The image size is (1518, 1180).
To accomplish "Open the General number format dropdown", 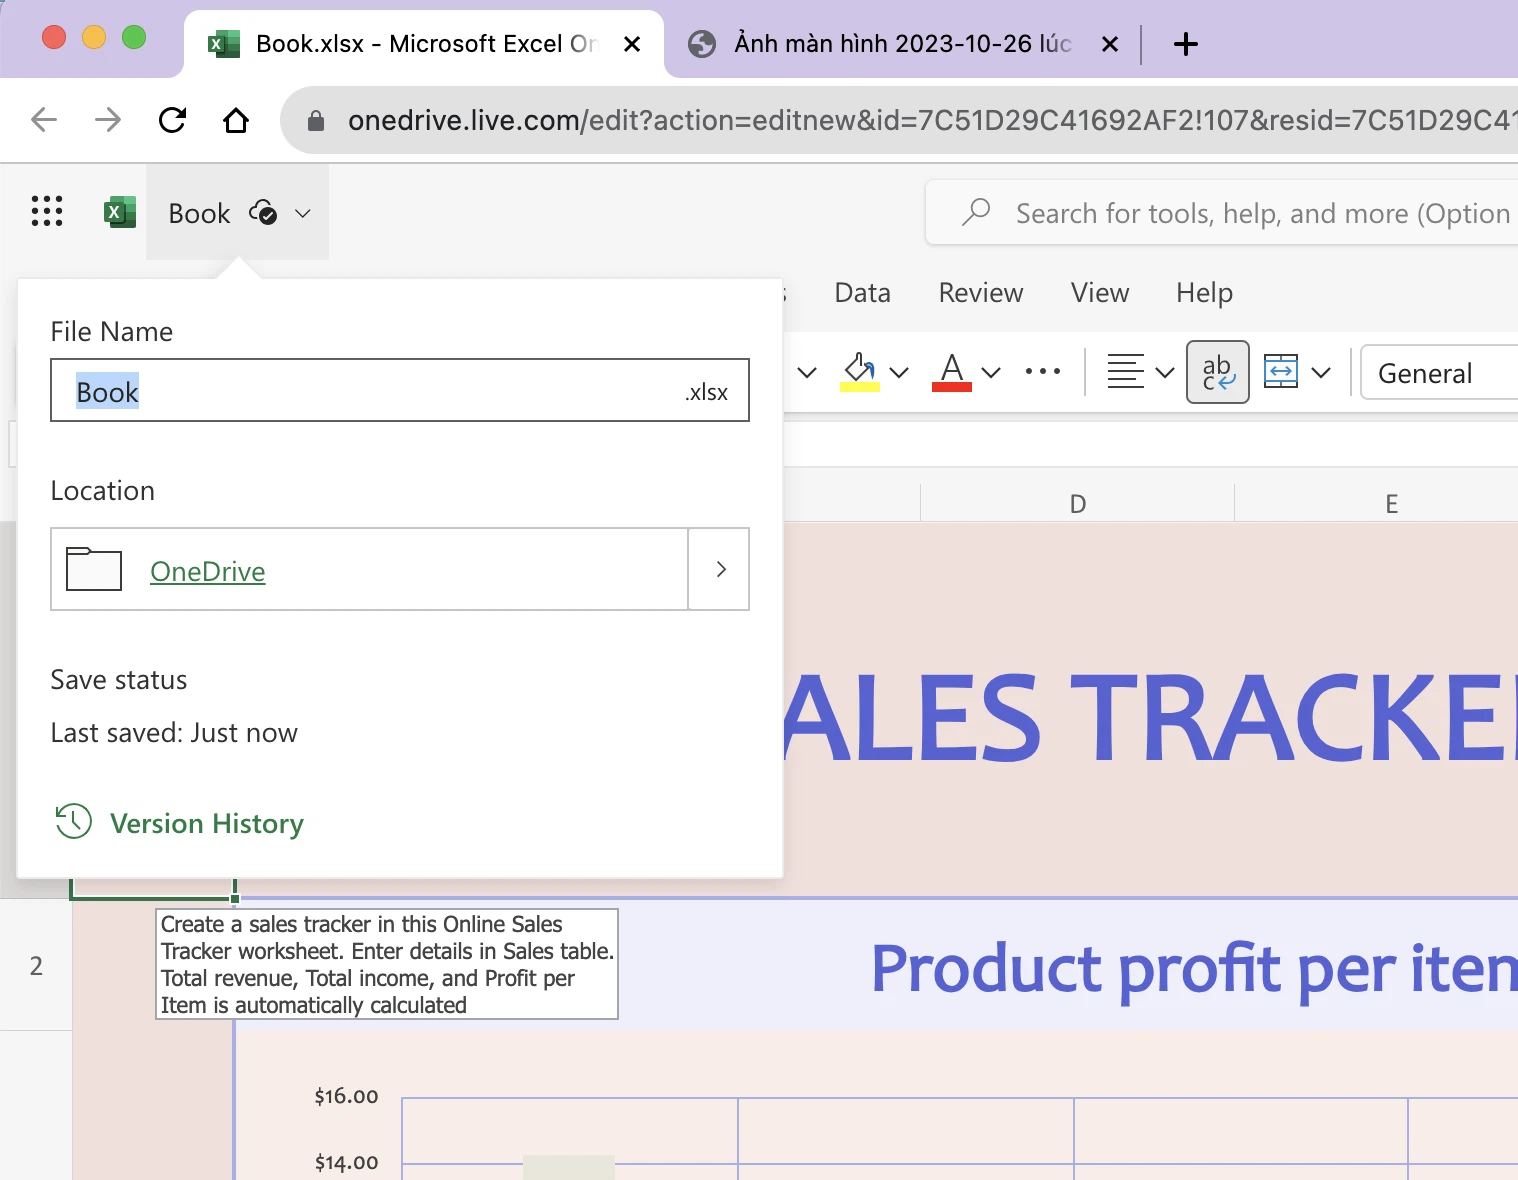I will [x=1439, y=372].
